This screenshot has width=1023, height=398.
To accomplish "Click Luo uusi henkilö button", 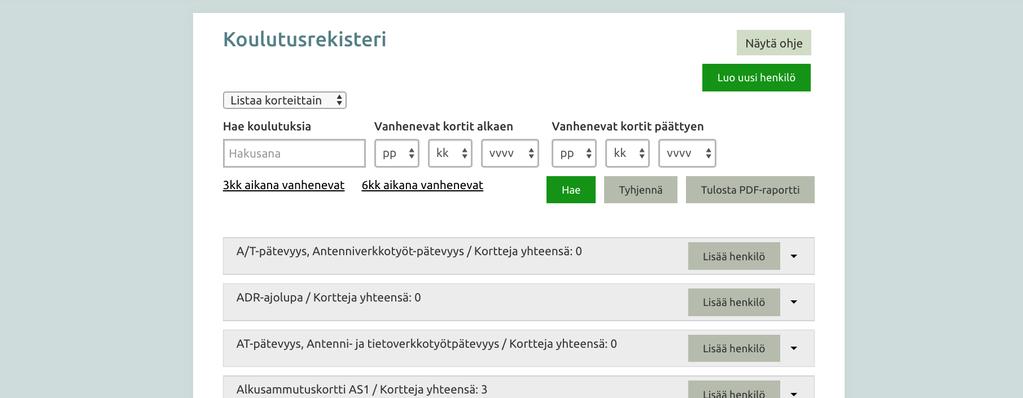I will [x=756, y=78].
